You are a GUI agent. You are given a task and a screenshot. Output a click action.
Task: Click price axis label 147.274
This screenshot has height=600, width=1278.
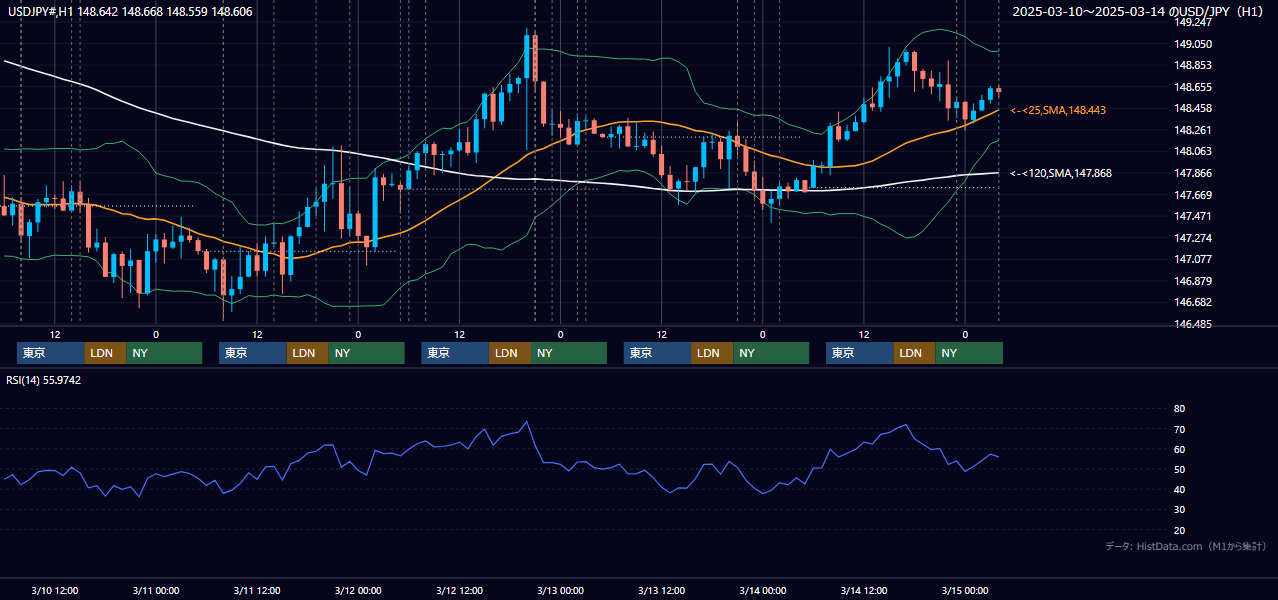[1193, 238]
